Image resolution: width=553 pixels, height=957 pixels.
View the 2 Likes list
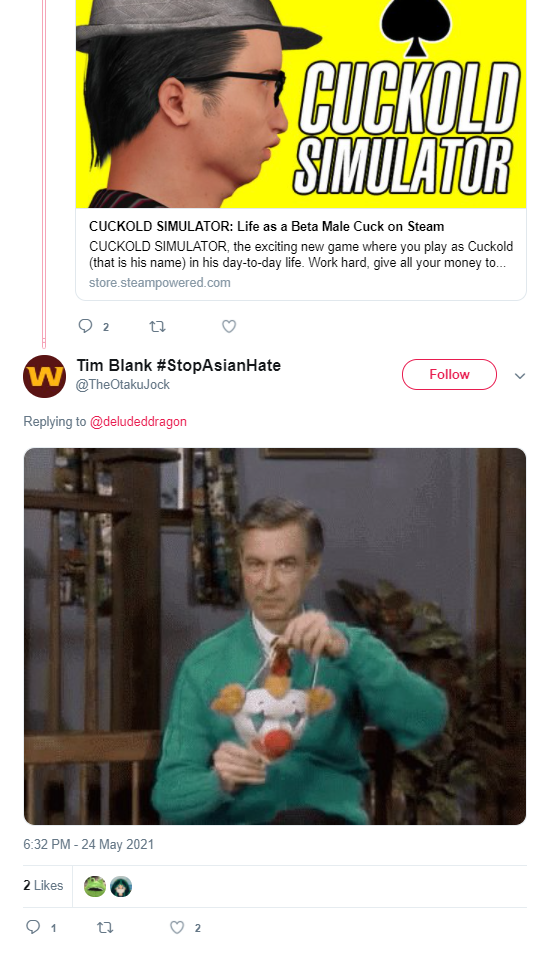tap(43, 885)
